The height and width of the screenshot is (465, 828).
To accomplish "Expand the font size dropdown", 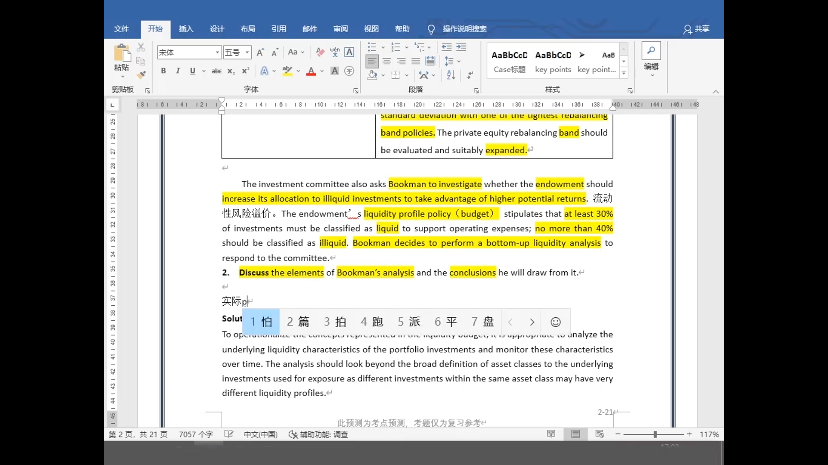I will coord(246,52).
